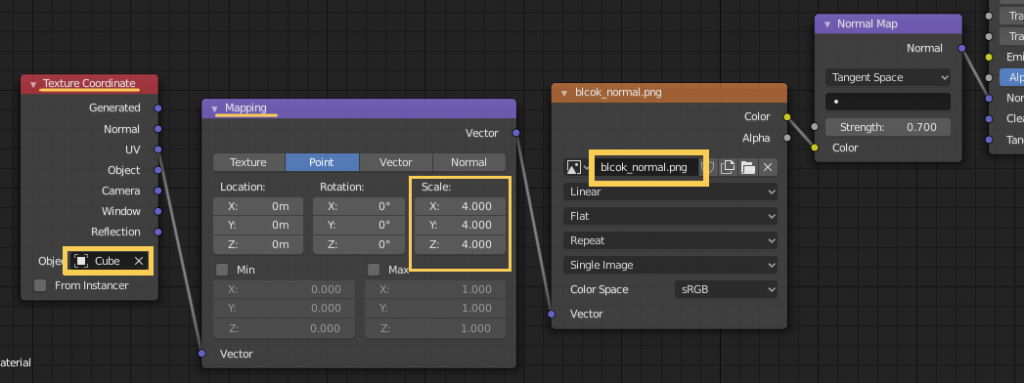Image resolution: width=1024 pixels, height=383 pixels.
Task: Click the Object output socket
Action: [158, 170]
